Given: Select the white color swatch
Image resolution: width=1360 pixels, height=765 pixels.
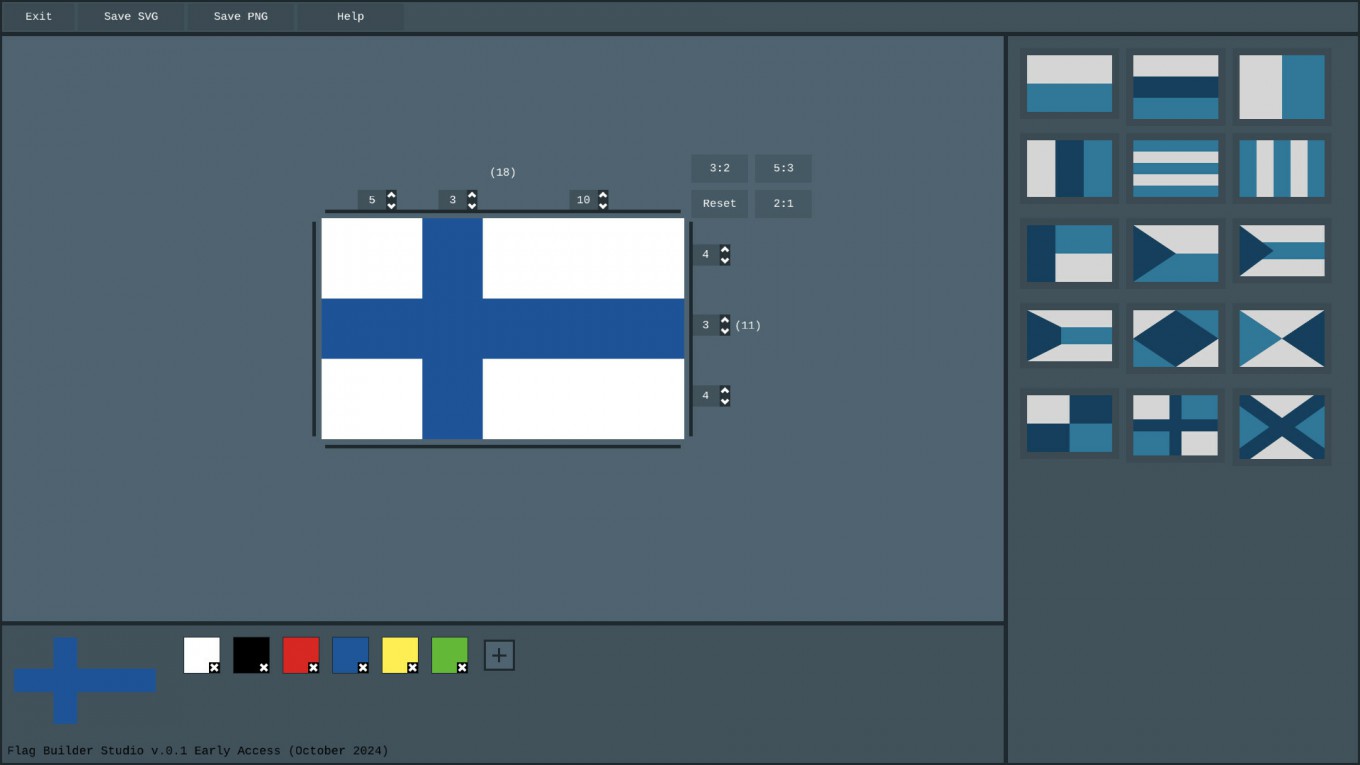Looking at the screenshot, I should click(x=201, y=655).
